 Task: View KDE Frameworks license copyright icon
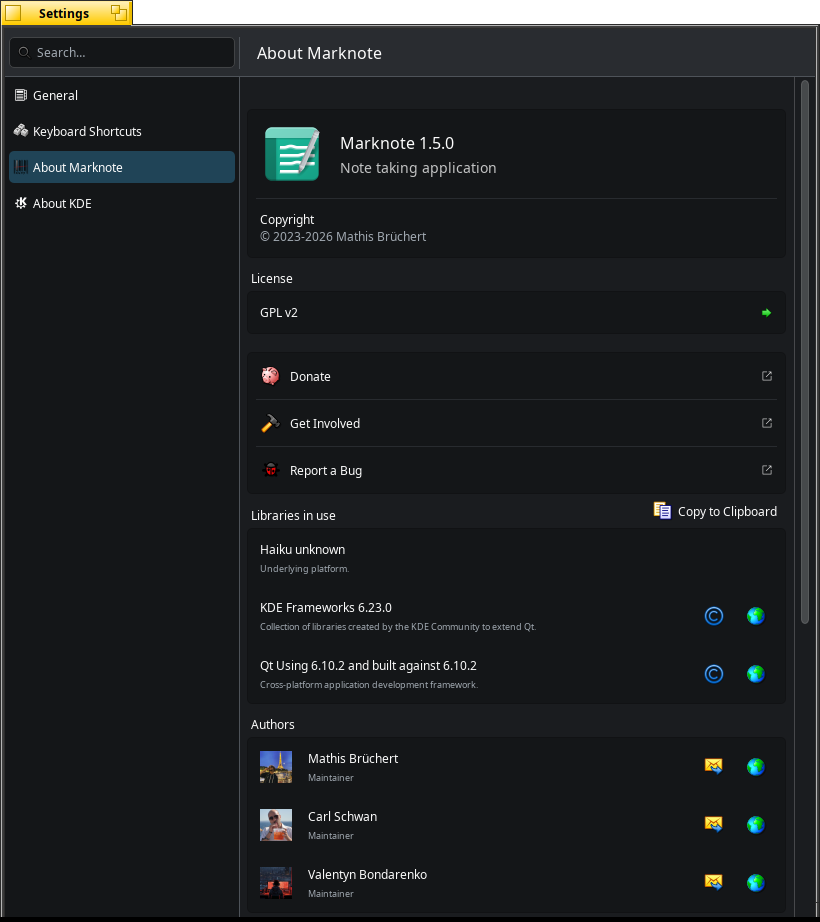click(714, 616)
